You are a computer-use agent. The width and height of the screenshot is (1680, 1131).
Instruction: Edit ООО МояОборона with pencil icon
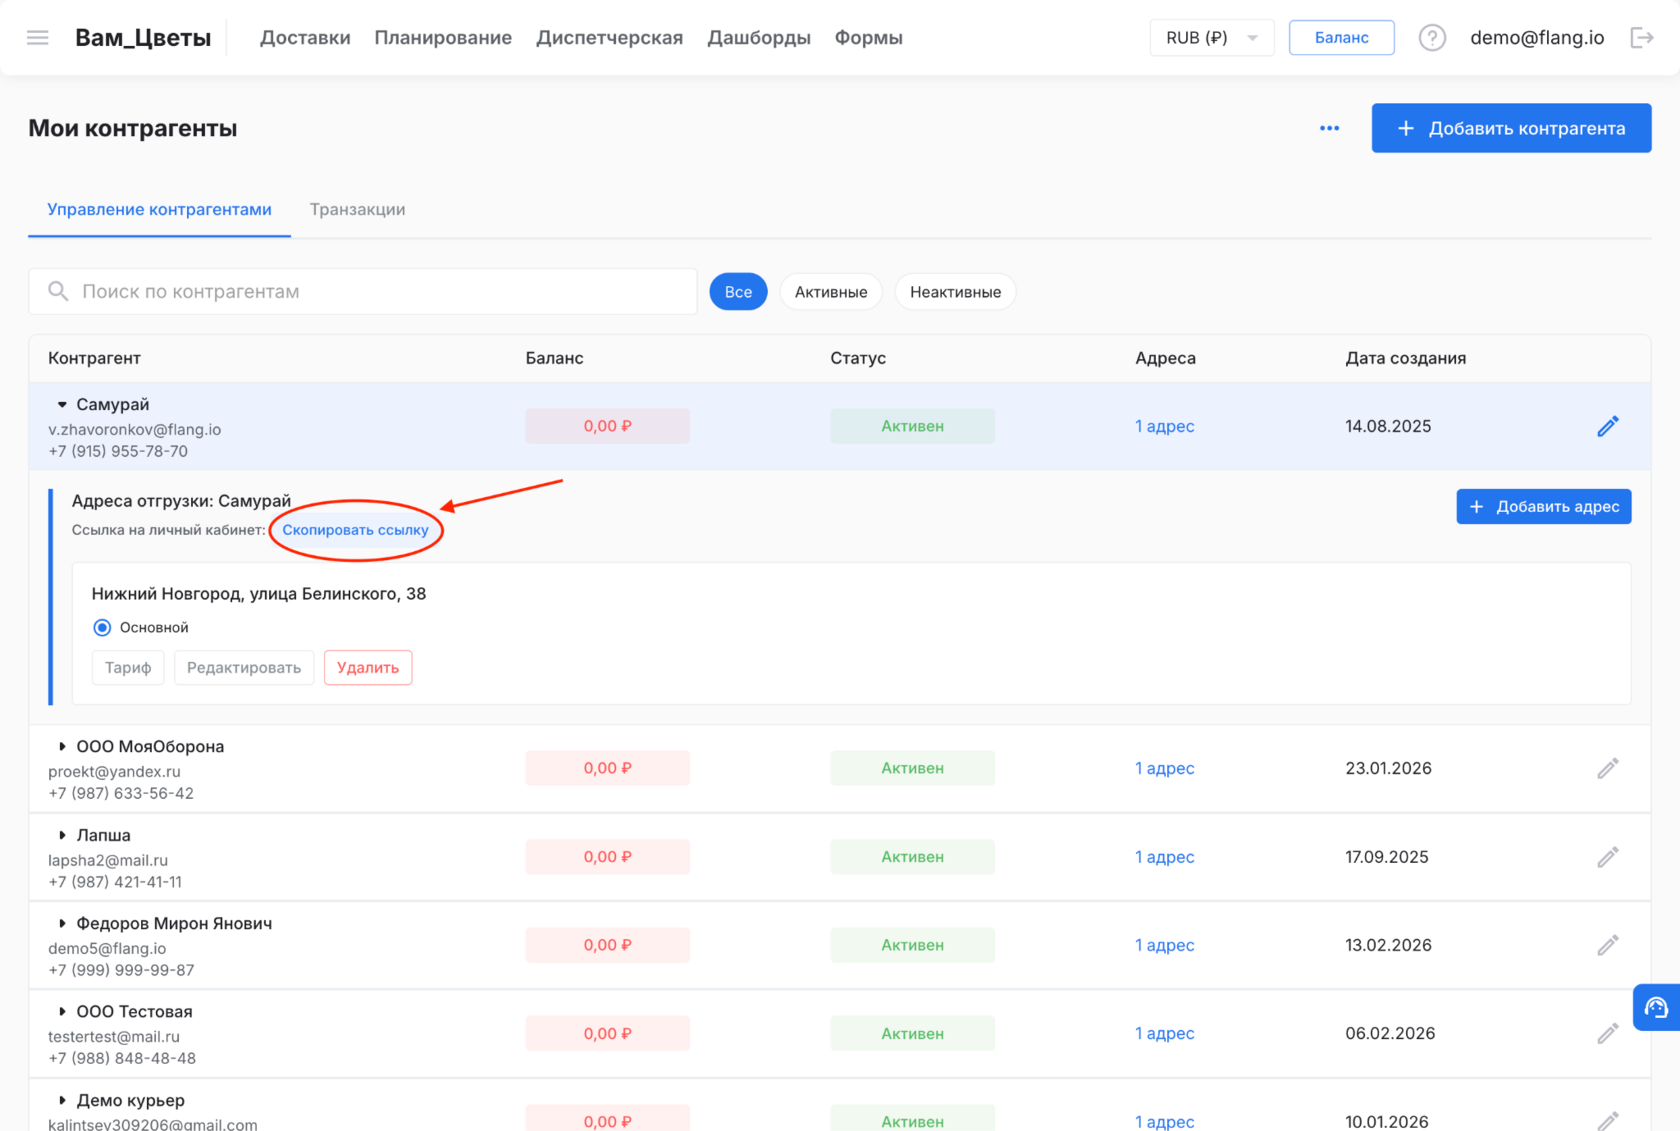point(1608,768)
